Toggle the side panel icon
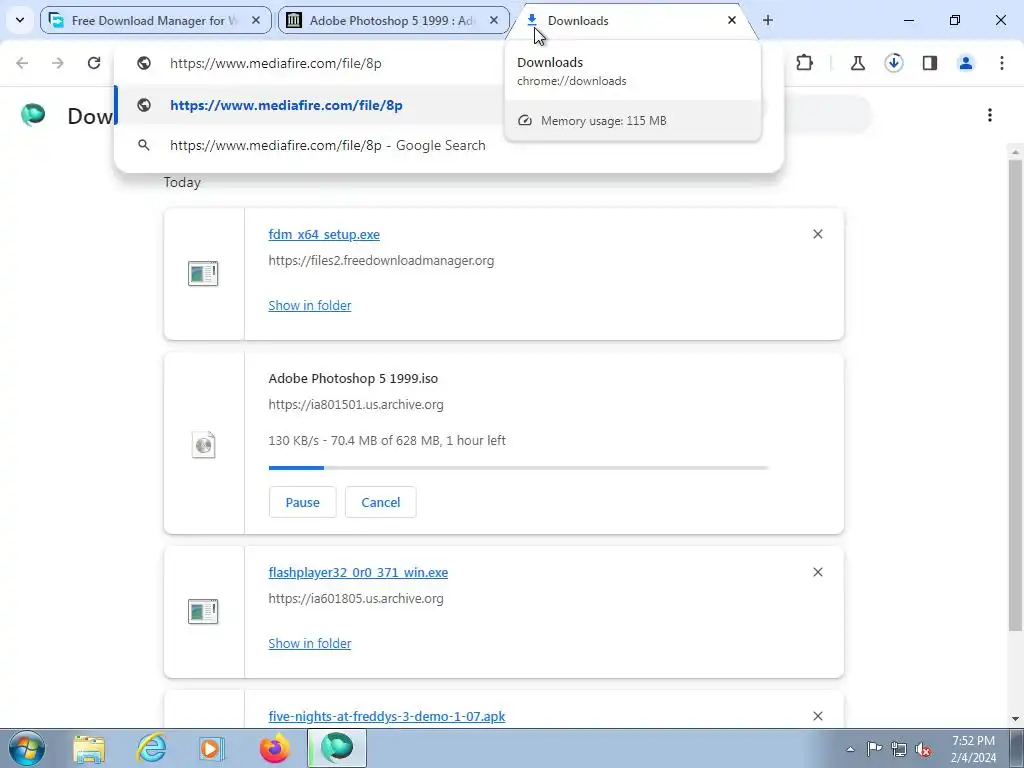Viewport: 1024px width, 768px height. pos(930,63)
